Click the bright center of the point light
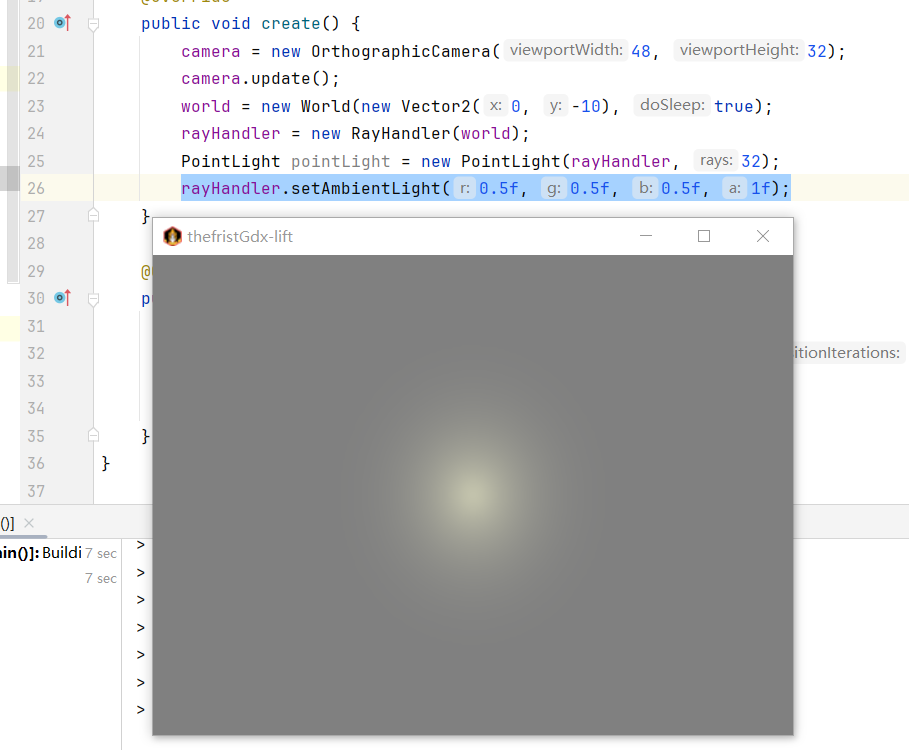 pyautogui.click(x=471, y=493)
